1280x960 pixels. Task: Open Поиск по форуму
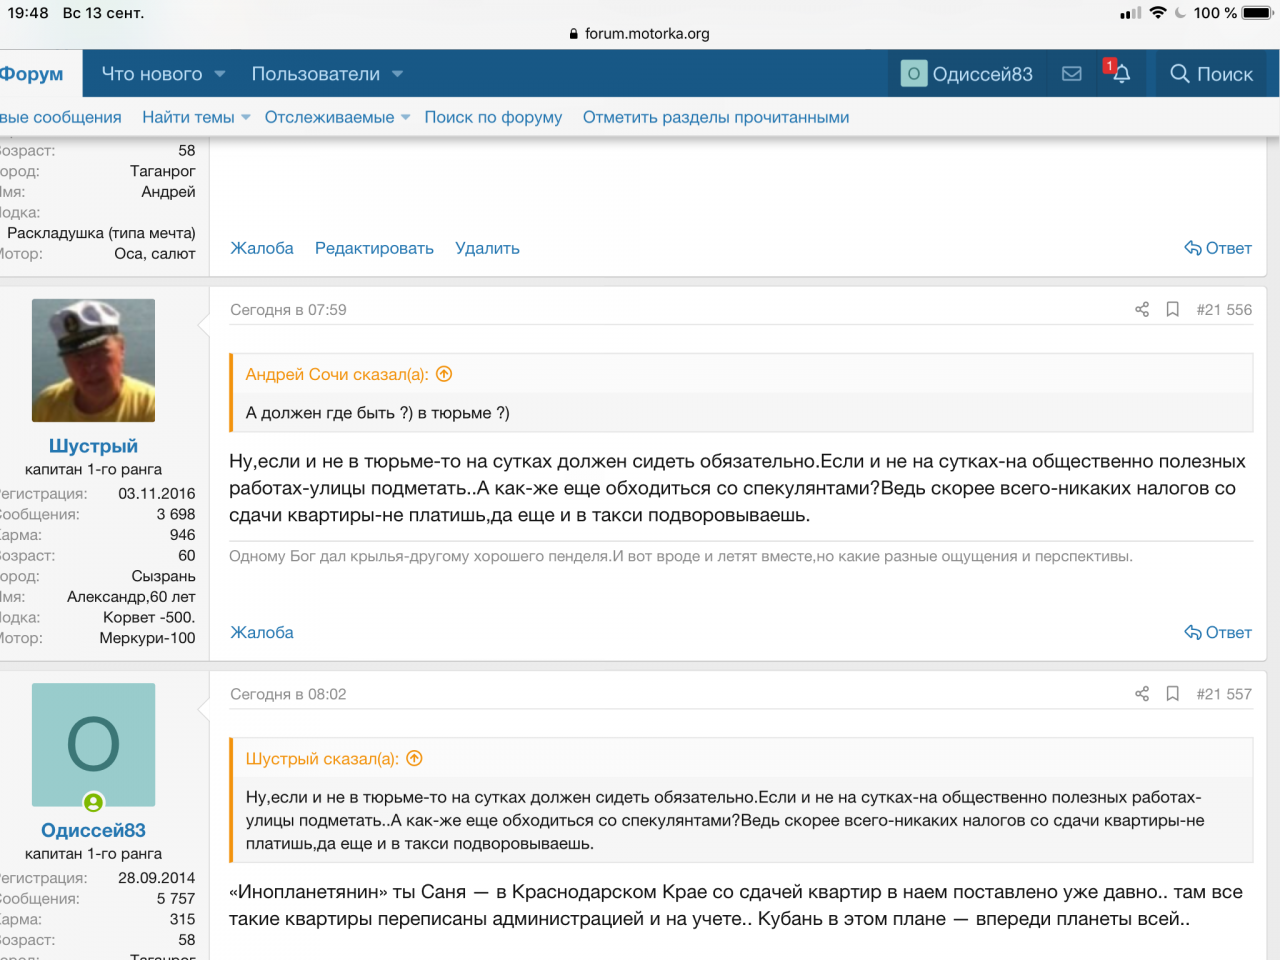click(493, 118)
